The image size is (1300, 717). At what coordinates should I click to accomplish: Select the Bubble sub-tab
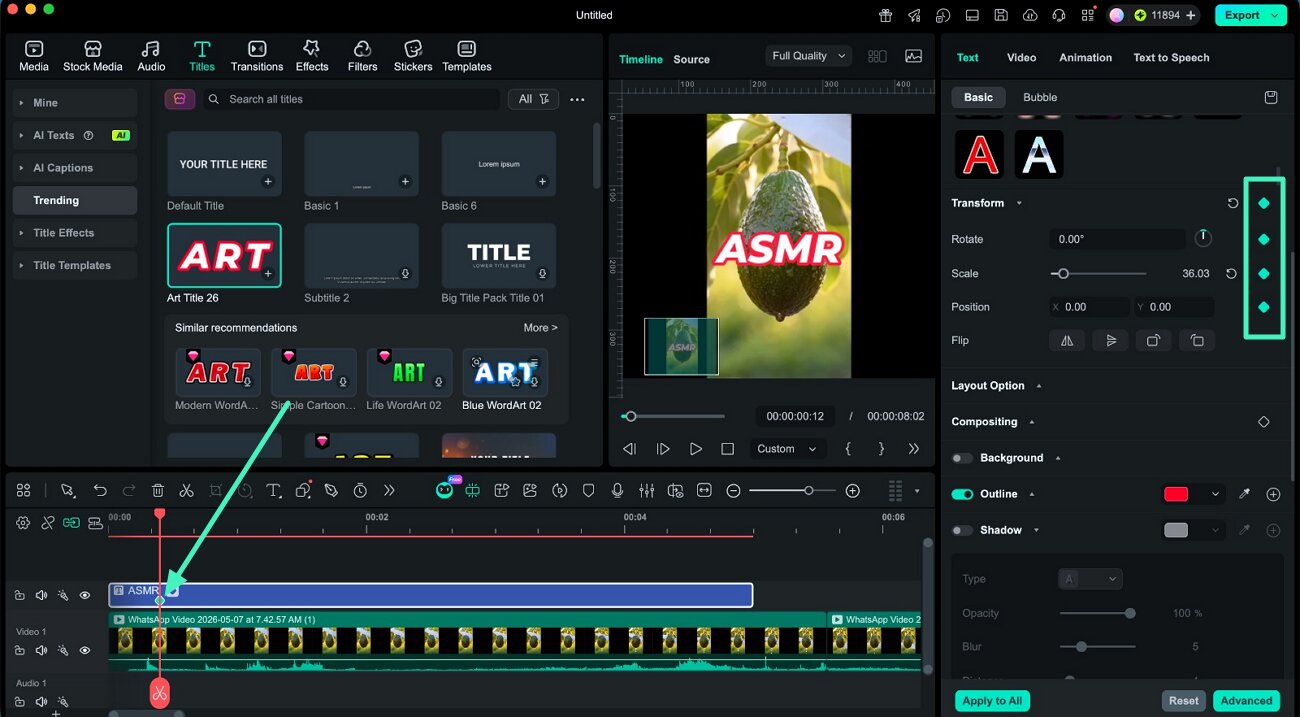click(x=1040, y=97)
